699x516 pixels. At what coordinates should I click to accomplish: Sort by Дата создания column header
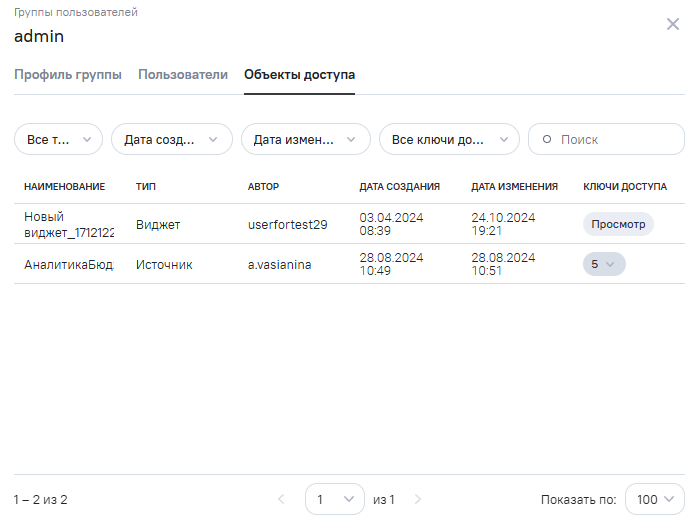399,187
